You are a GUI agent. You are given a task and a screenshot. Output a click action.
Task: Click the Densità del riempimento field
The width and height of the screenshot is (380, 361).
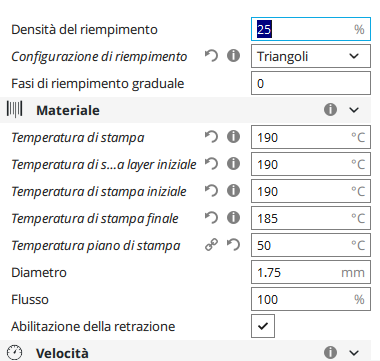coord(311,29)
